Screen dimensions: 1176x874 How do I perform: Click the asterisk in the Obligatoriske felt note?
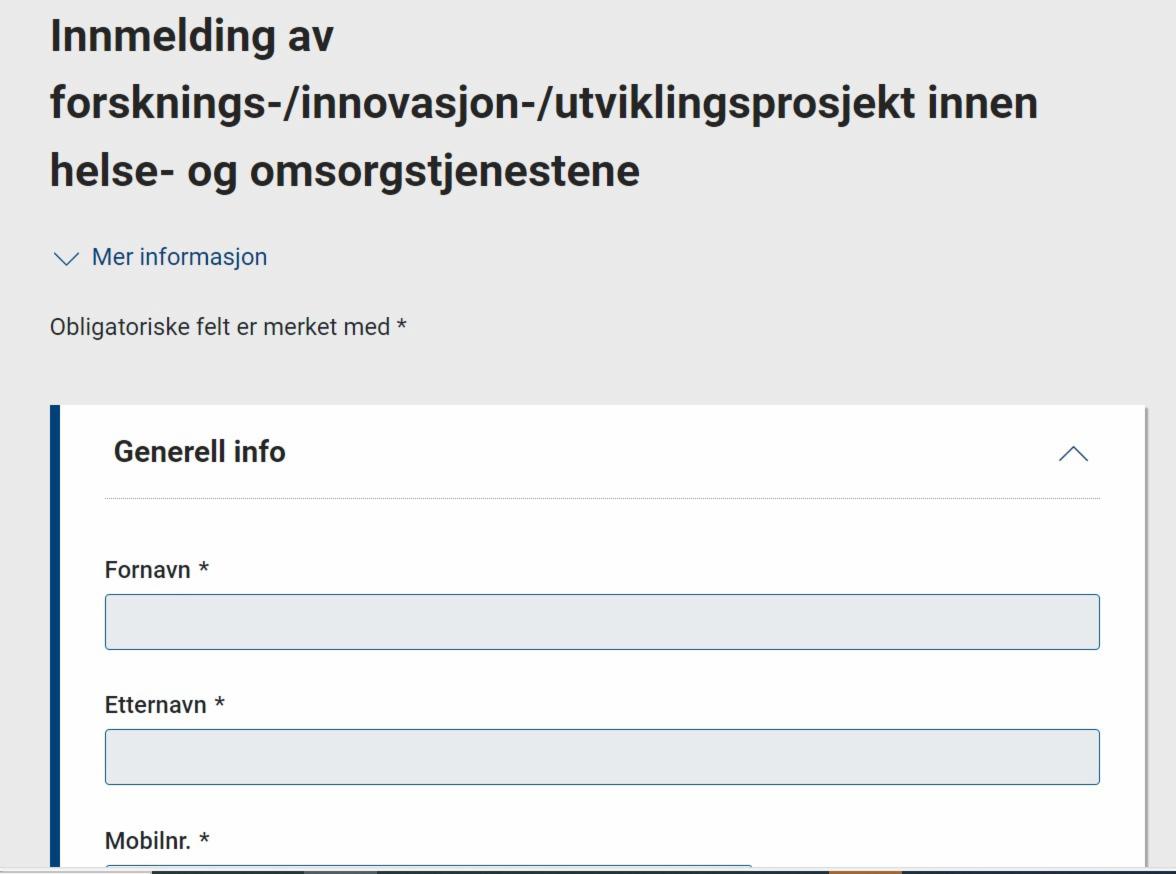tap(402, 327)
